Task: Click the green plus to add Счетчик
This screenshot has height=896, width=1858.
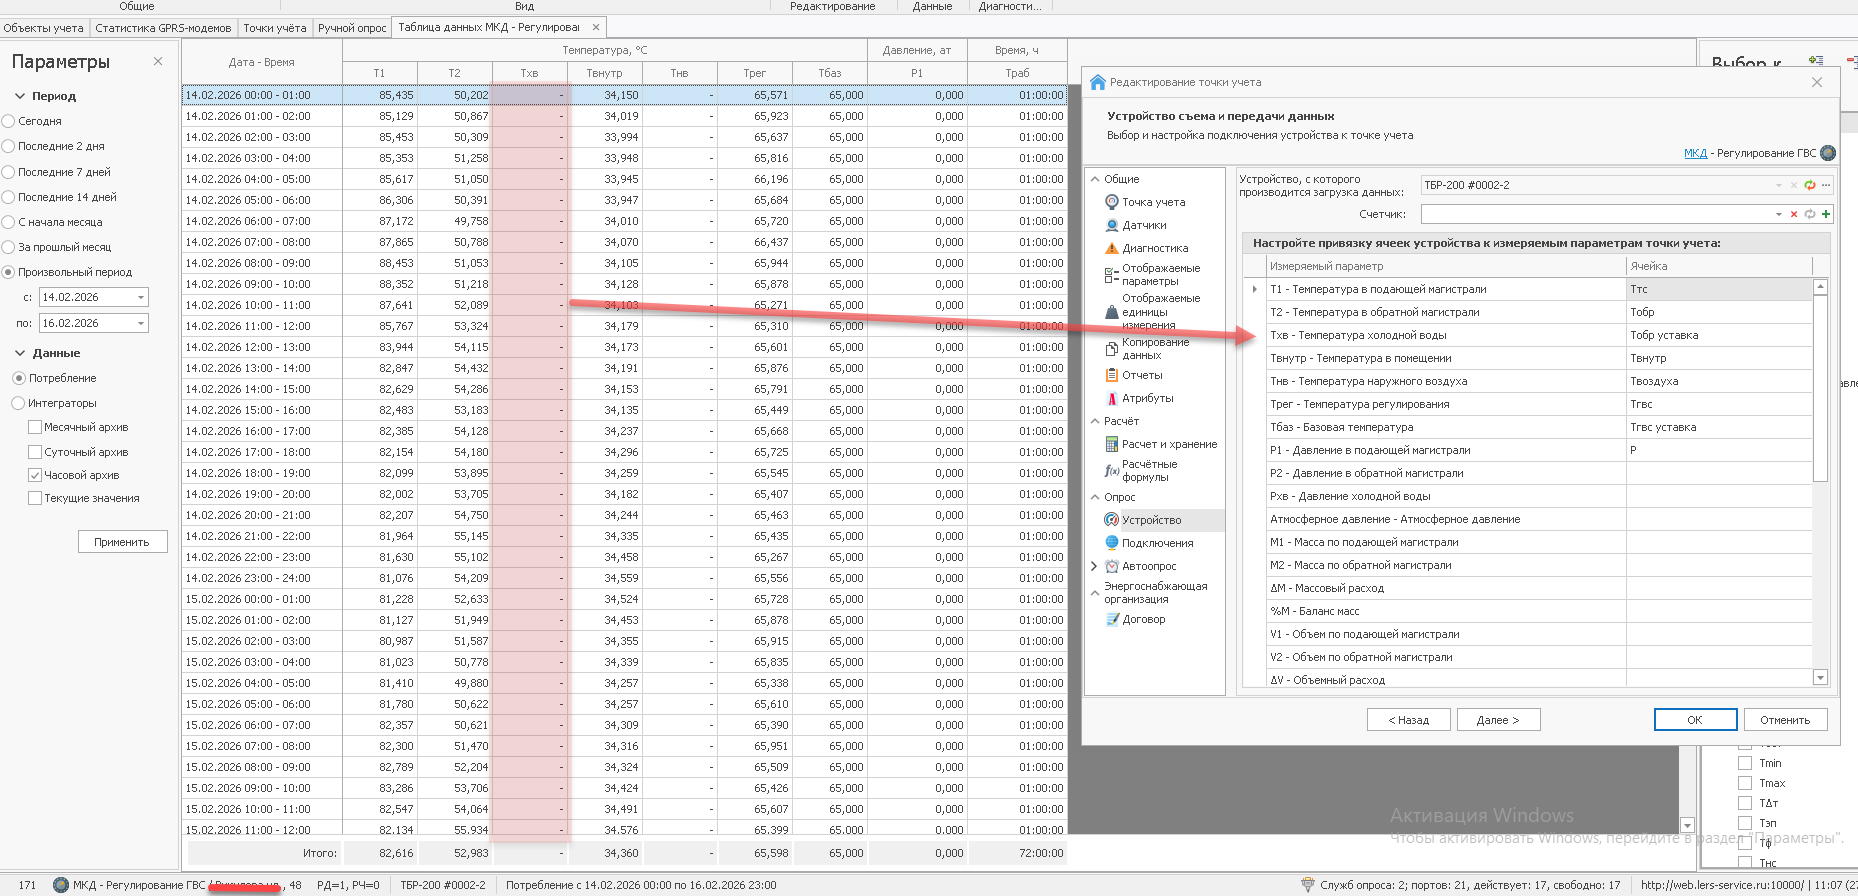Action: tap(1826, 214)
